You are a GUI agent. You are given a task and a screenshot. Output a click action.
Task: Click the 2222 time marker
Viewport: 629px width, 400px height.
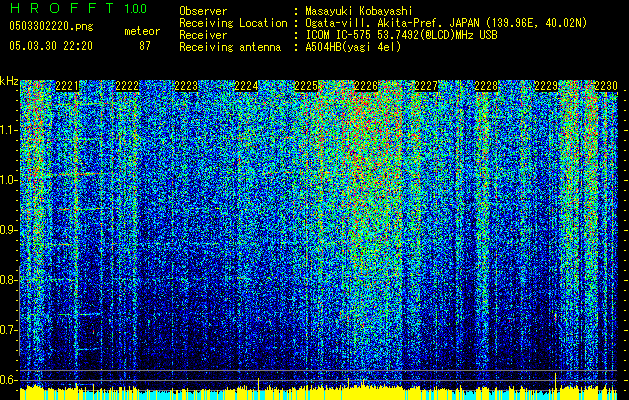pos(127,86)
